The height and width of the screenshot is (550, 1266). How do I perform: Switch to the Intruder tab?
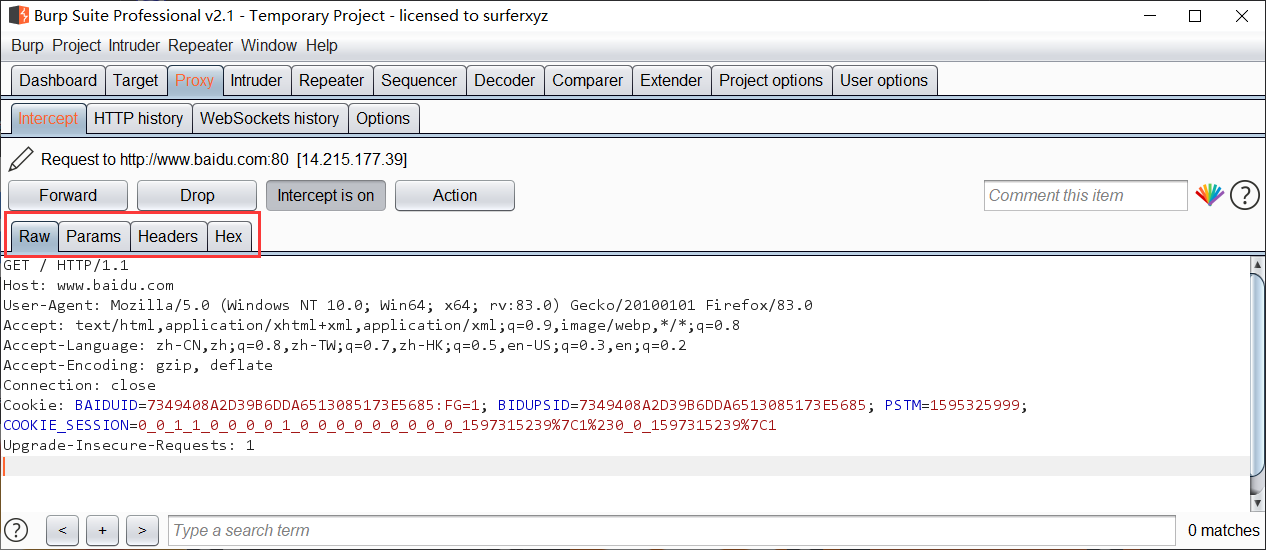click(x=256, y=81)
